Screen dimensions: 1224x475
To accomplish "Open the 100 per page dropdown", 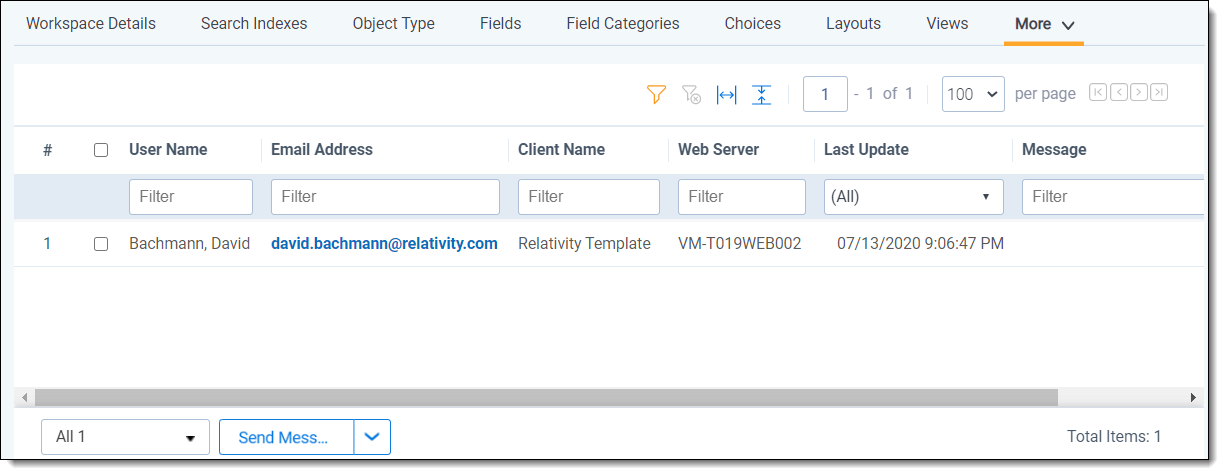I will tap(973, 94).
